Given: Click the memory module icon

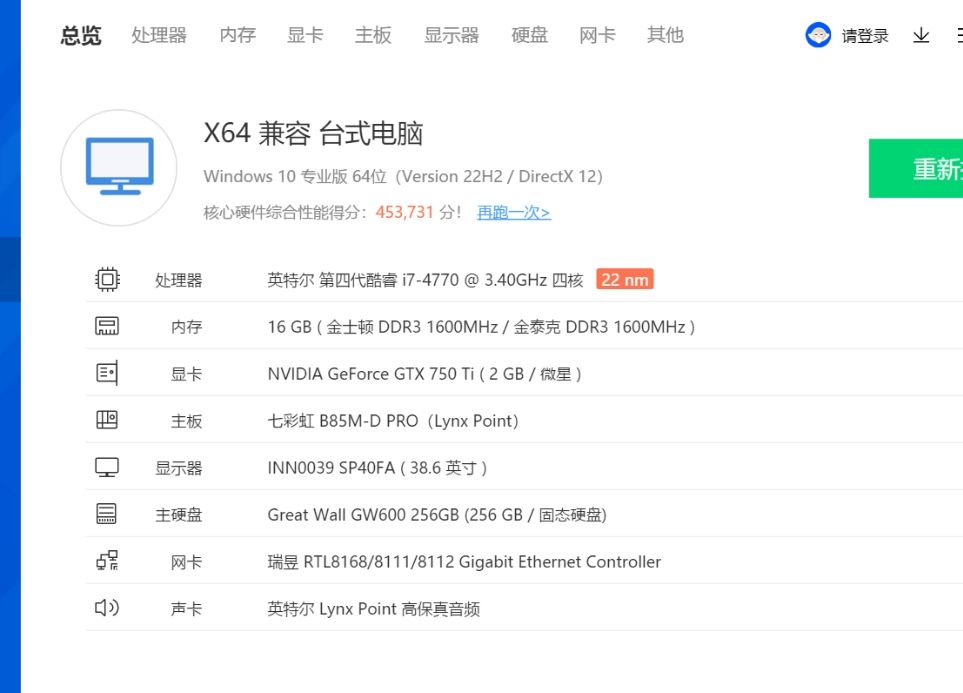Looking at the screenshot, I should point(107,326).
